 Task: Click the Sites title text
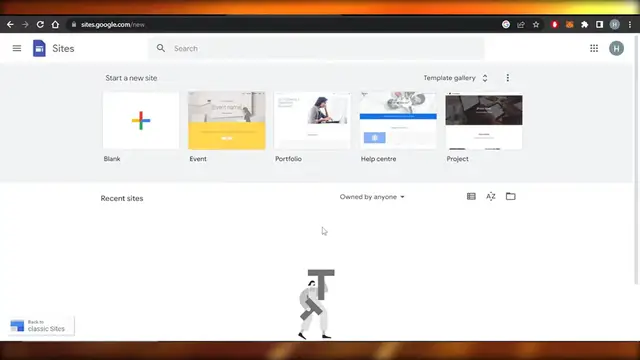point(63,49)
